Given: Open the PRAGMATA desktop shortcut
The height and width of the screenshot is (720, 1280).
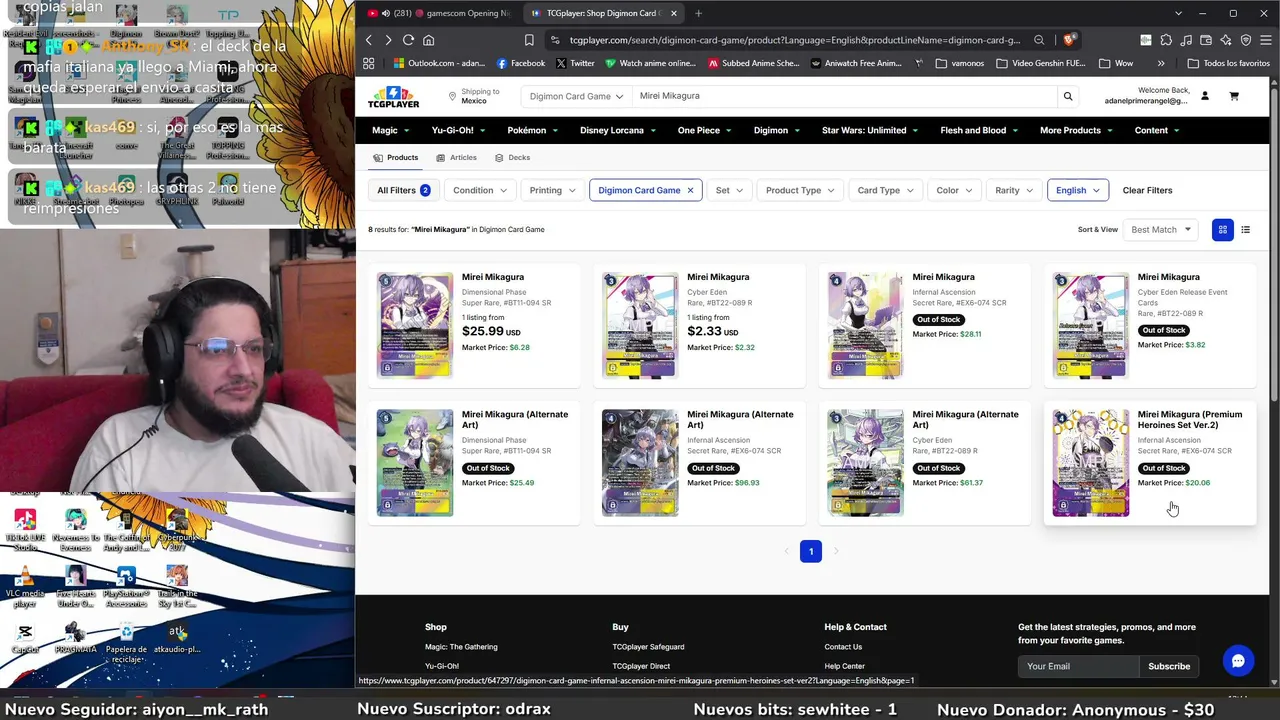Looking at the screenshot, I should 75,638.
